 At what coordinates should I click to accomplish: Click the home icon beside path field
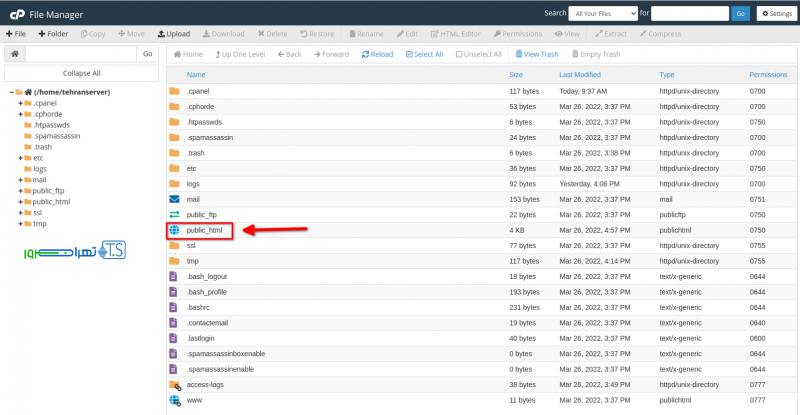(15, 54)
